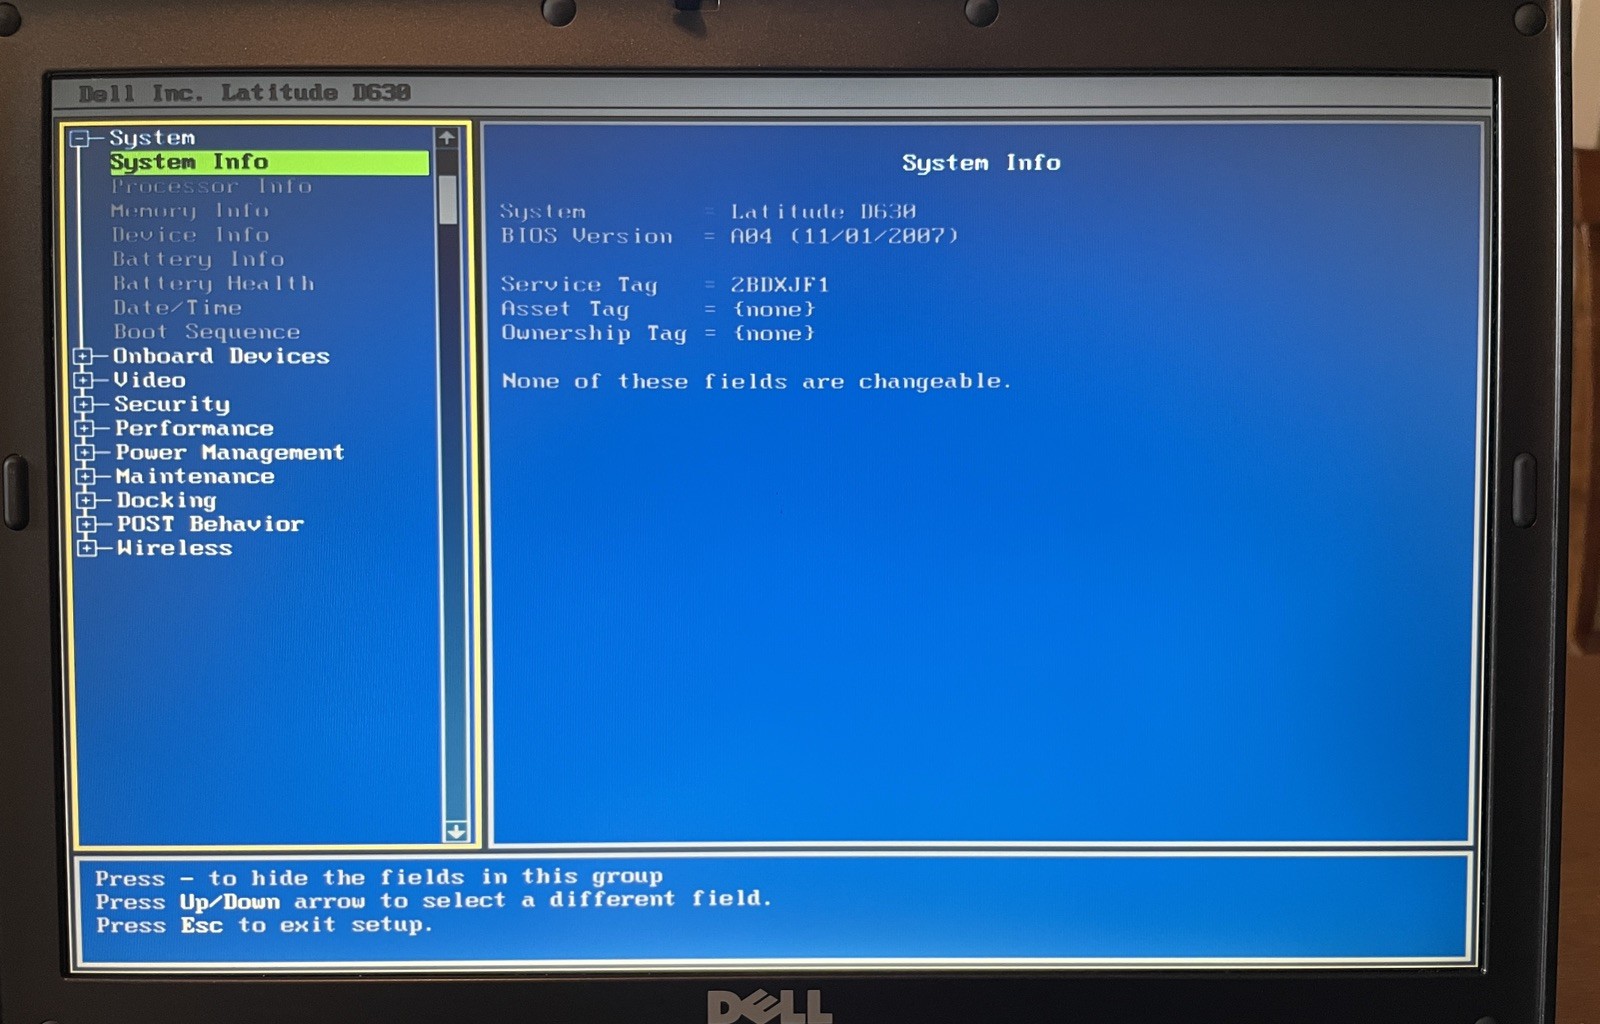Viewport: 1600px width, 1024px height.
Task: Open Boot Sequence entry
Action: click(x=206, y=332)
